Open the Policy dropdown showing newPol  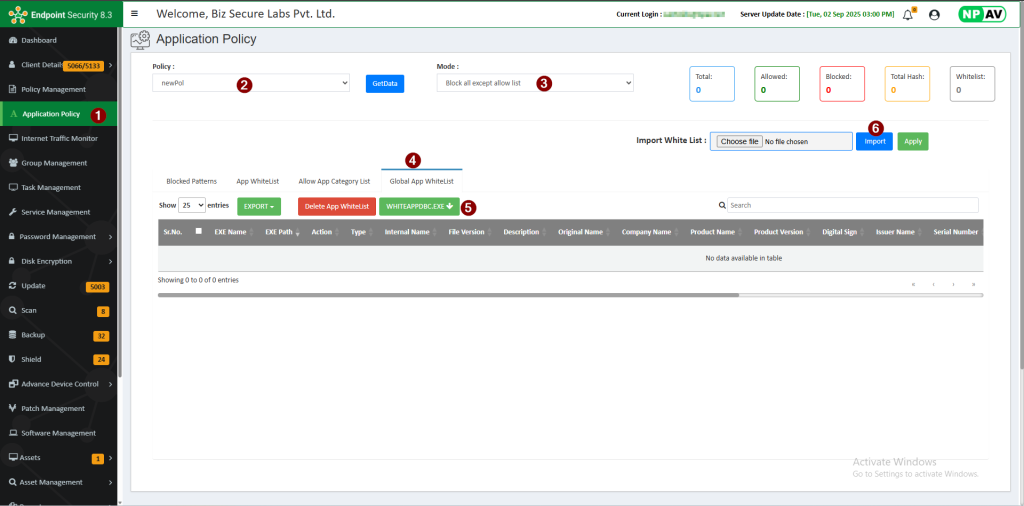pos(251,83)
